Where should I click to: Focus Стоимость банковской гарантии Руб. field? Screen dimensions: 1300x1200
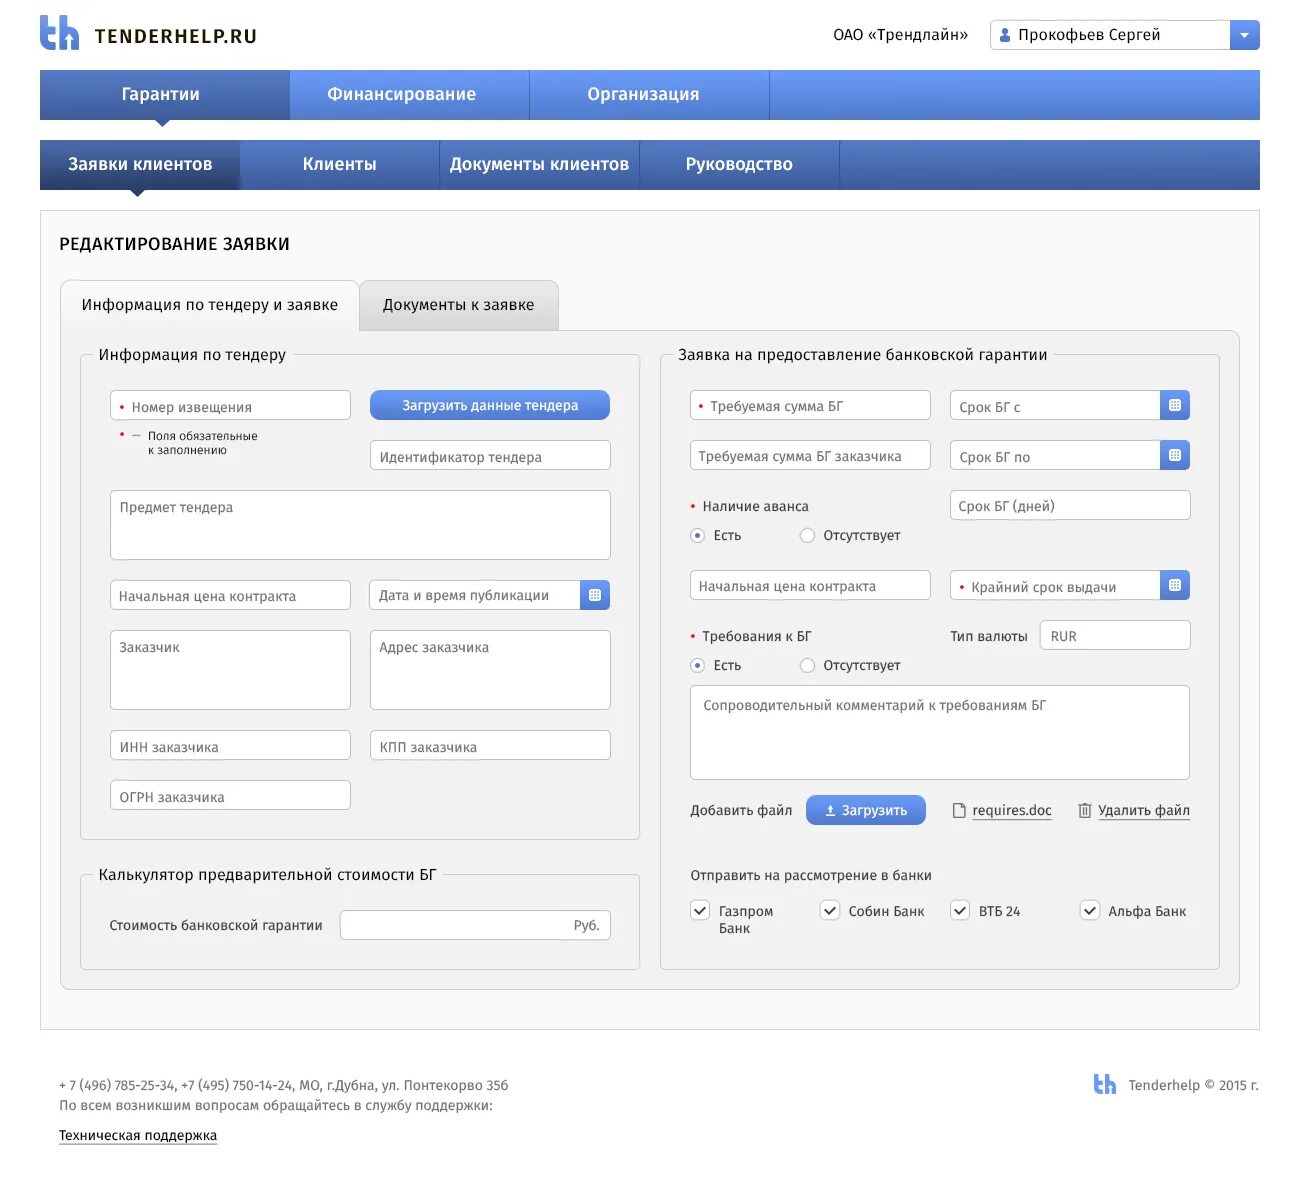(475, 925)
